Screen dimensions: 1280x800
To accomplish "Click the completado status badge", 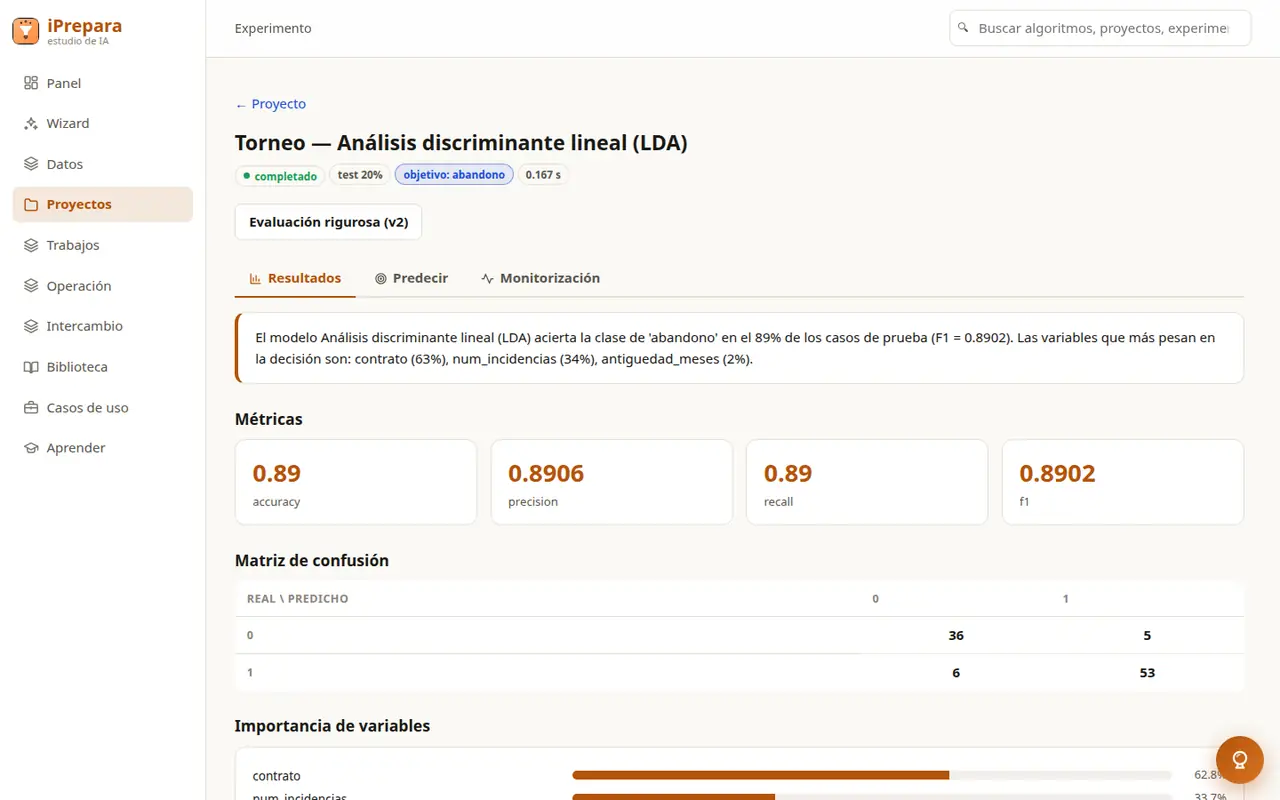I will coord(280,176).
